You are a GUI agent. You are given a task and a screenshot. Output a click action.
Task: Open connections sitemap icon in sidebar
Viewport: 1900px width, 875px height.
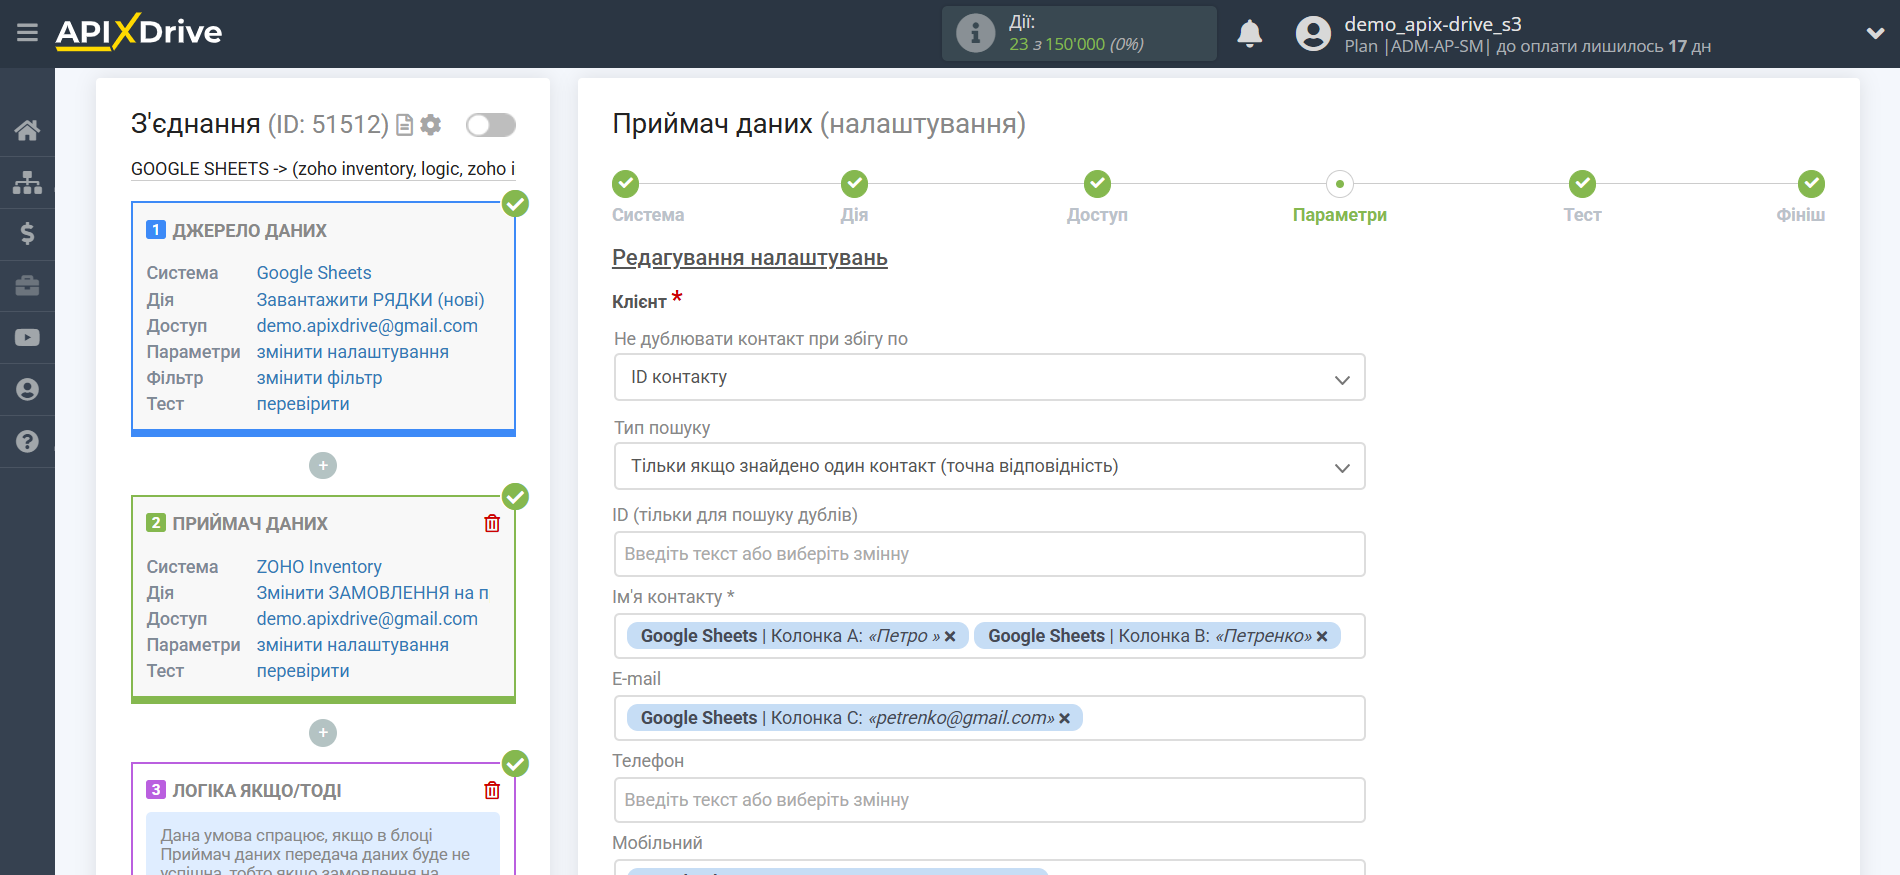27,182
